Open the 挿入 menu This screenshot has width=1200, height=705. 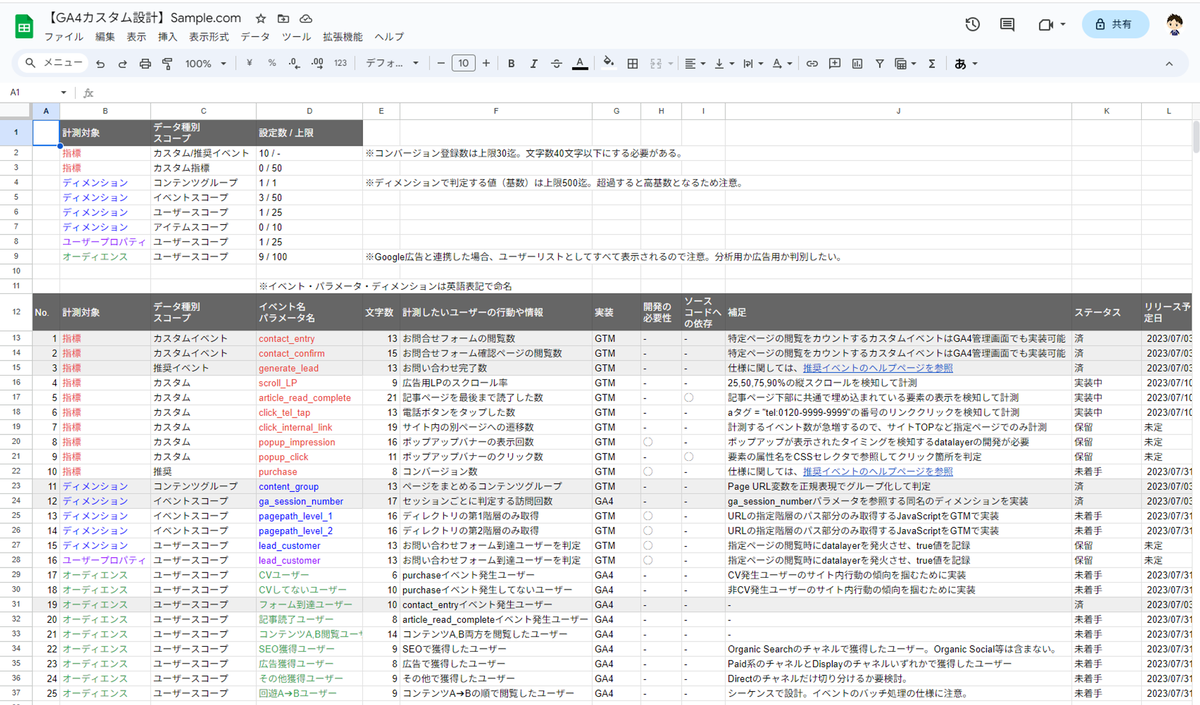click(x=167, y=37)
